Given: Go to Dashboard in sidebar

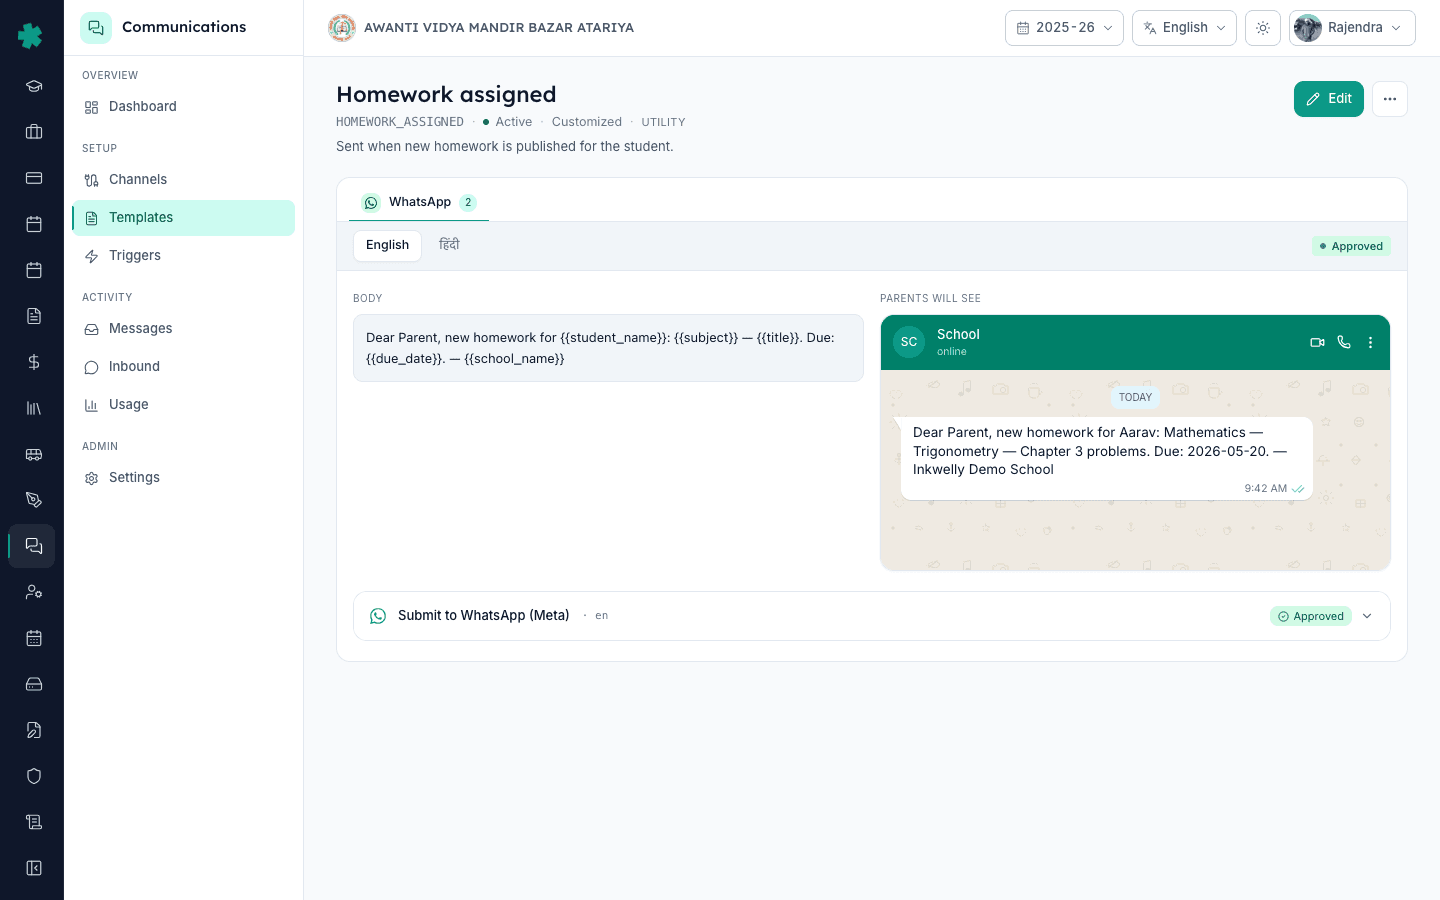Looking at the screenshot, I should coord(183,107).
